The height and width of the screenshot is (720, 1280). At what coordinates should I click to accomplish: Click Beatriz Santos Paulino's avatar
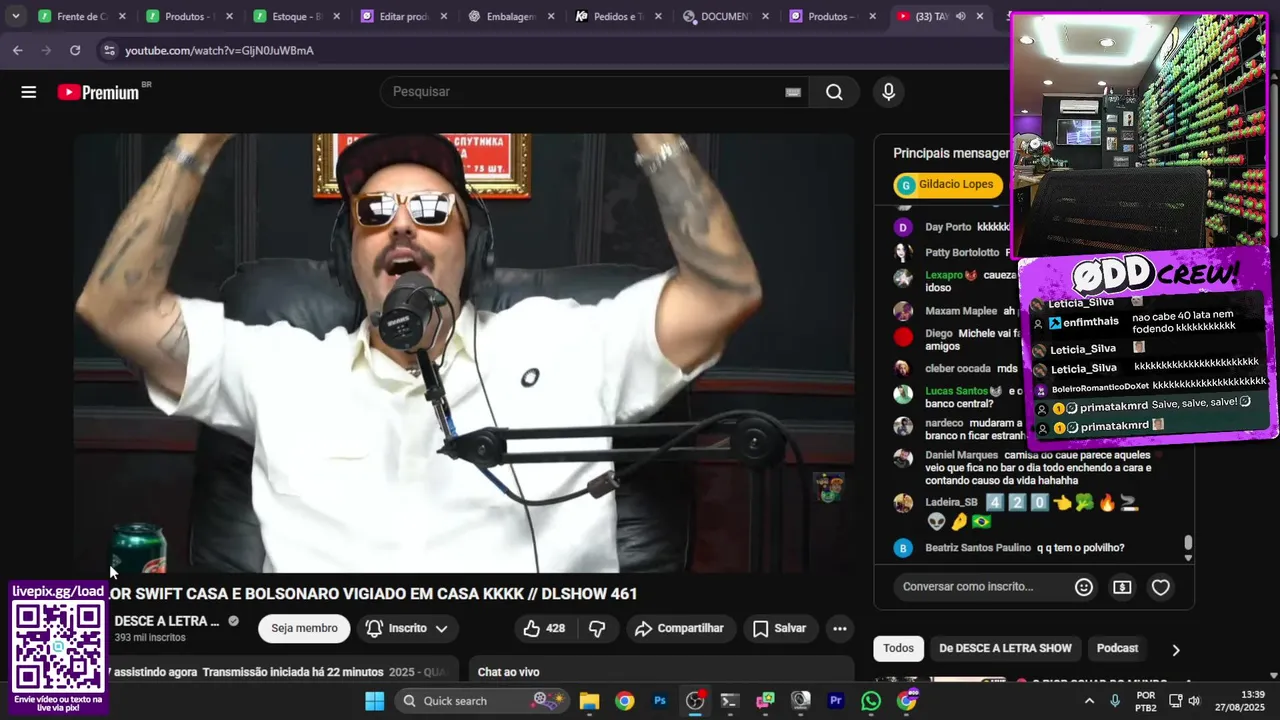[903, 548]
